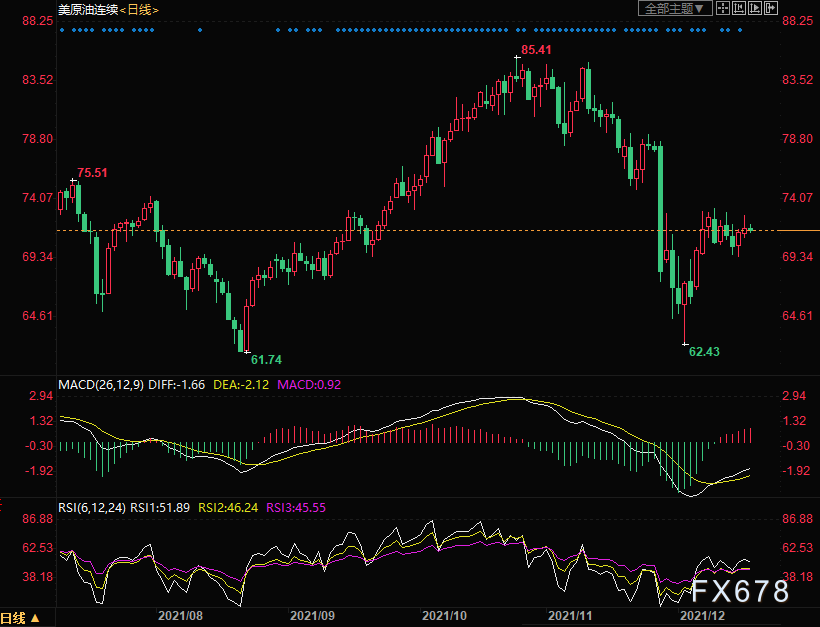The height and width of the screenshot is (627, 820).
Task: Click the 62.43 low price marker
Action: tap(704, 351)
